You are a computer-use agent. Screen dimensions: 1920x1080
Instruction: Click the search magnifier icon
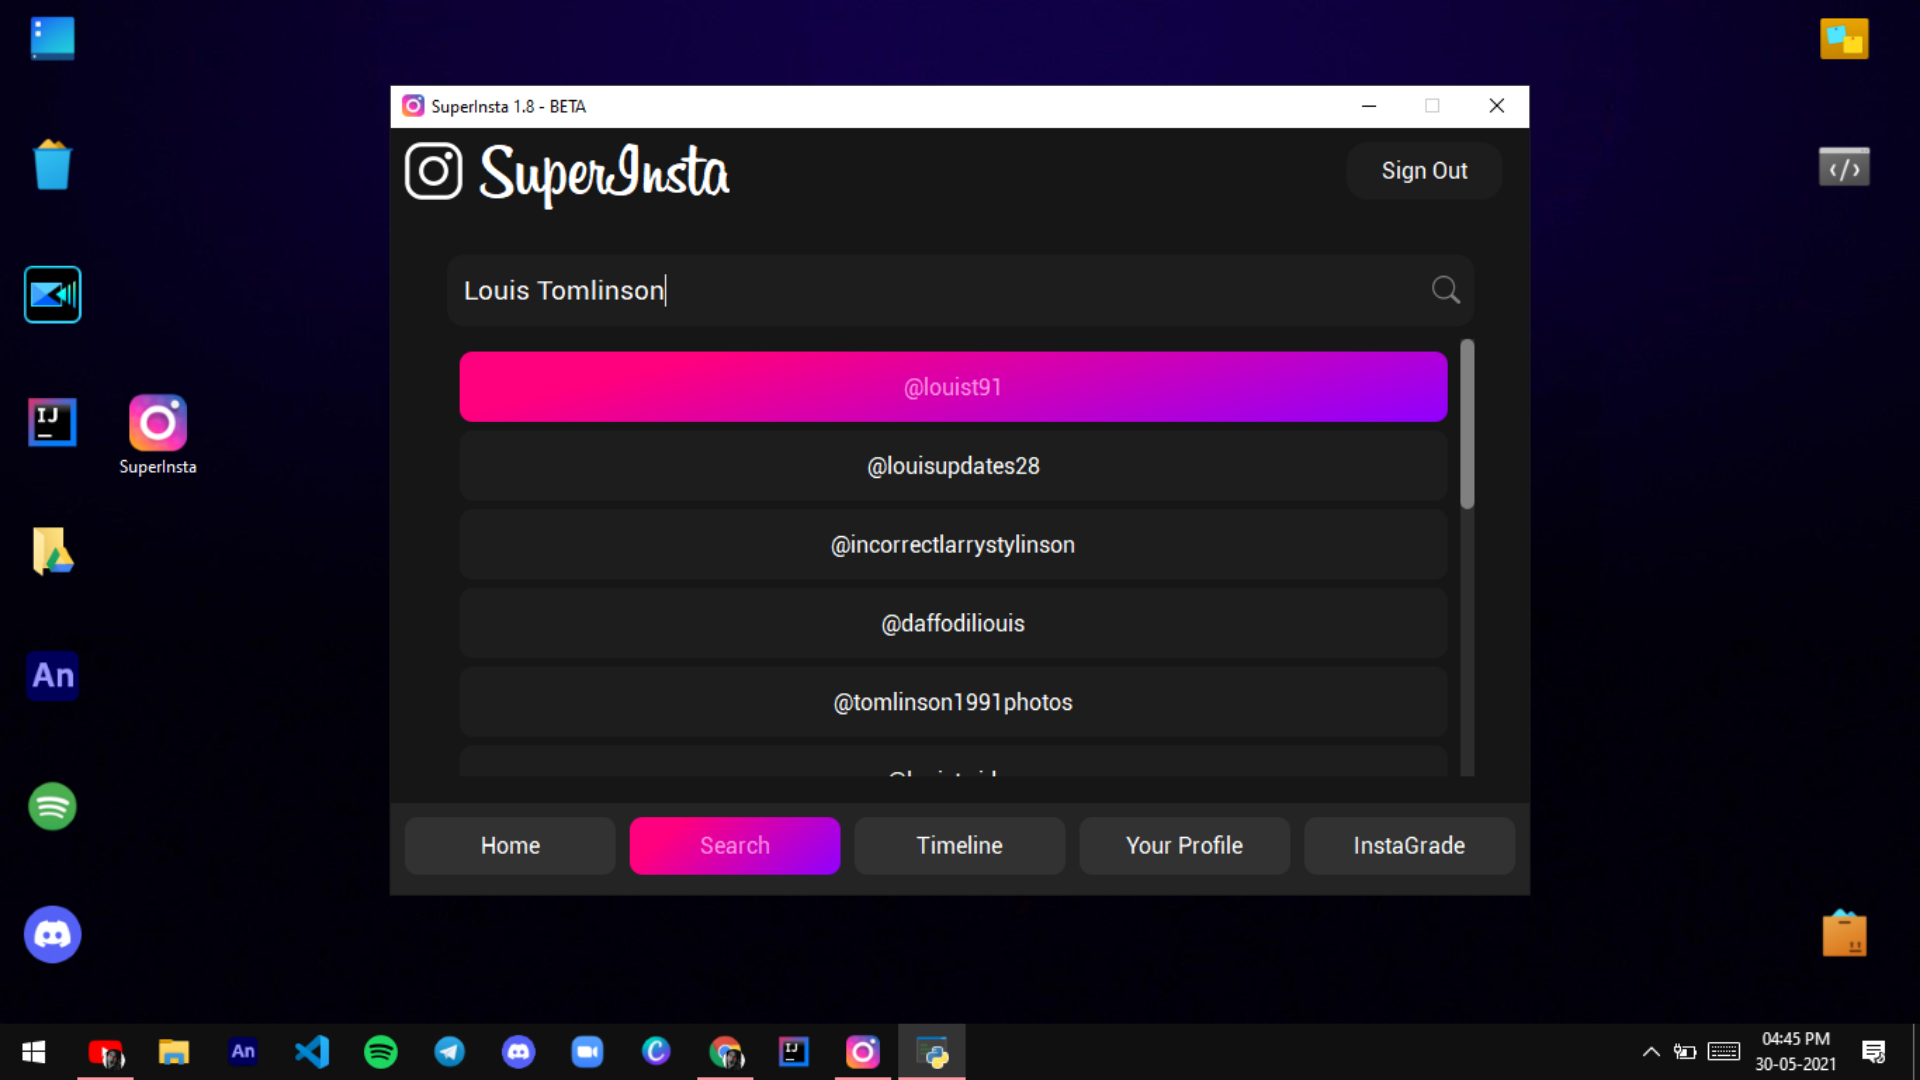(1445, 290)
